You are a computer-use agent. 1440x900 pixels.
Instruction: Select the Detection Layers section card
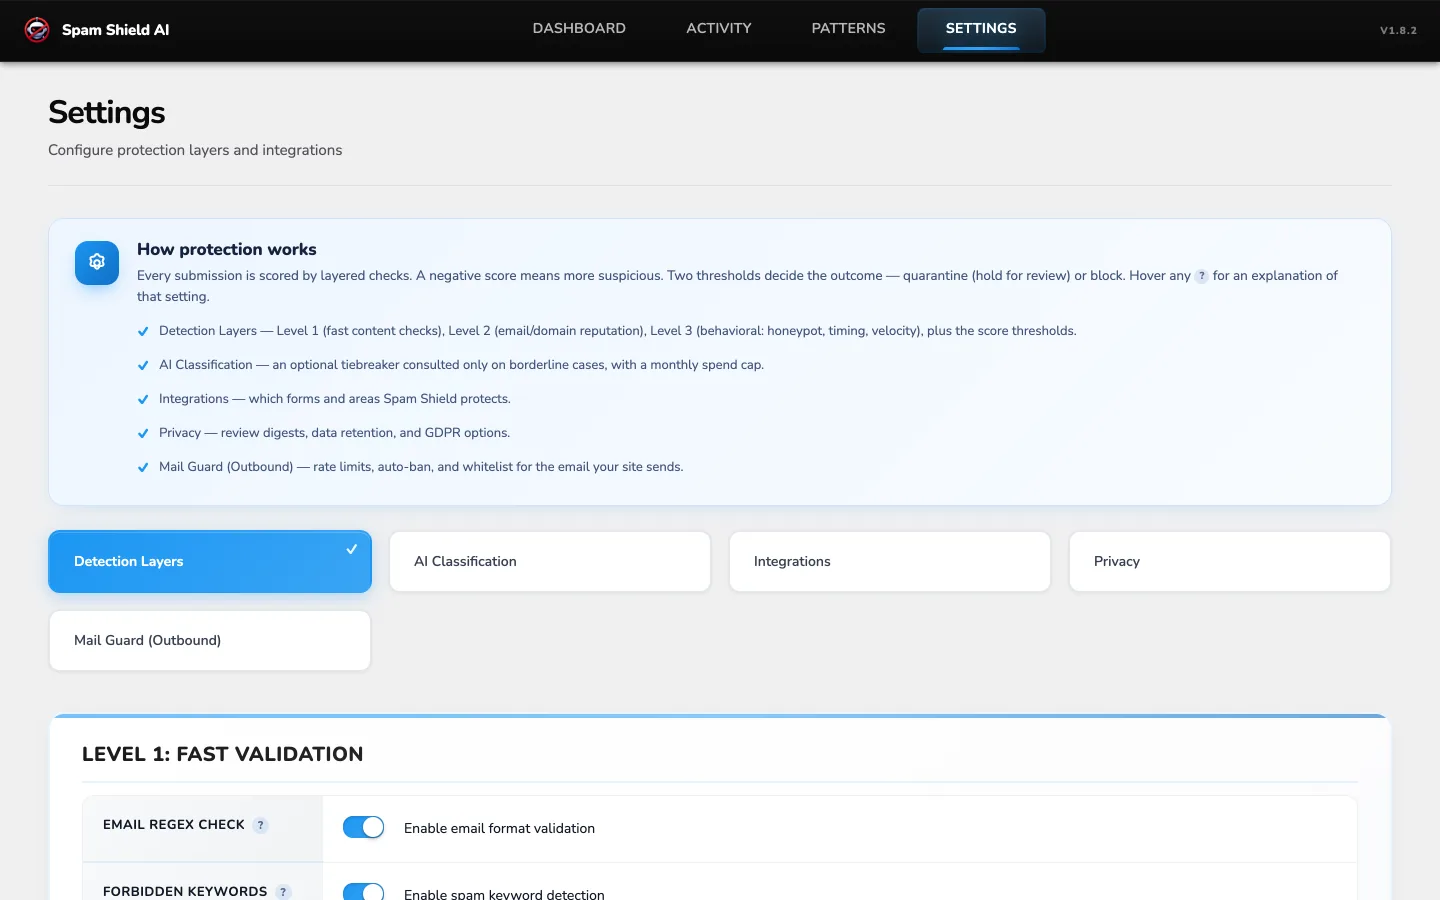coord(210,561)
